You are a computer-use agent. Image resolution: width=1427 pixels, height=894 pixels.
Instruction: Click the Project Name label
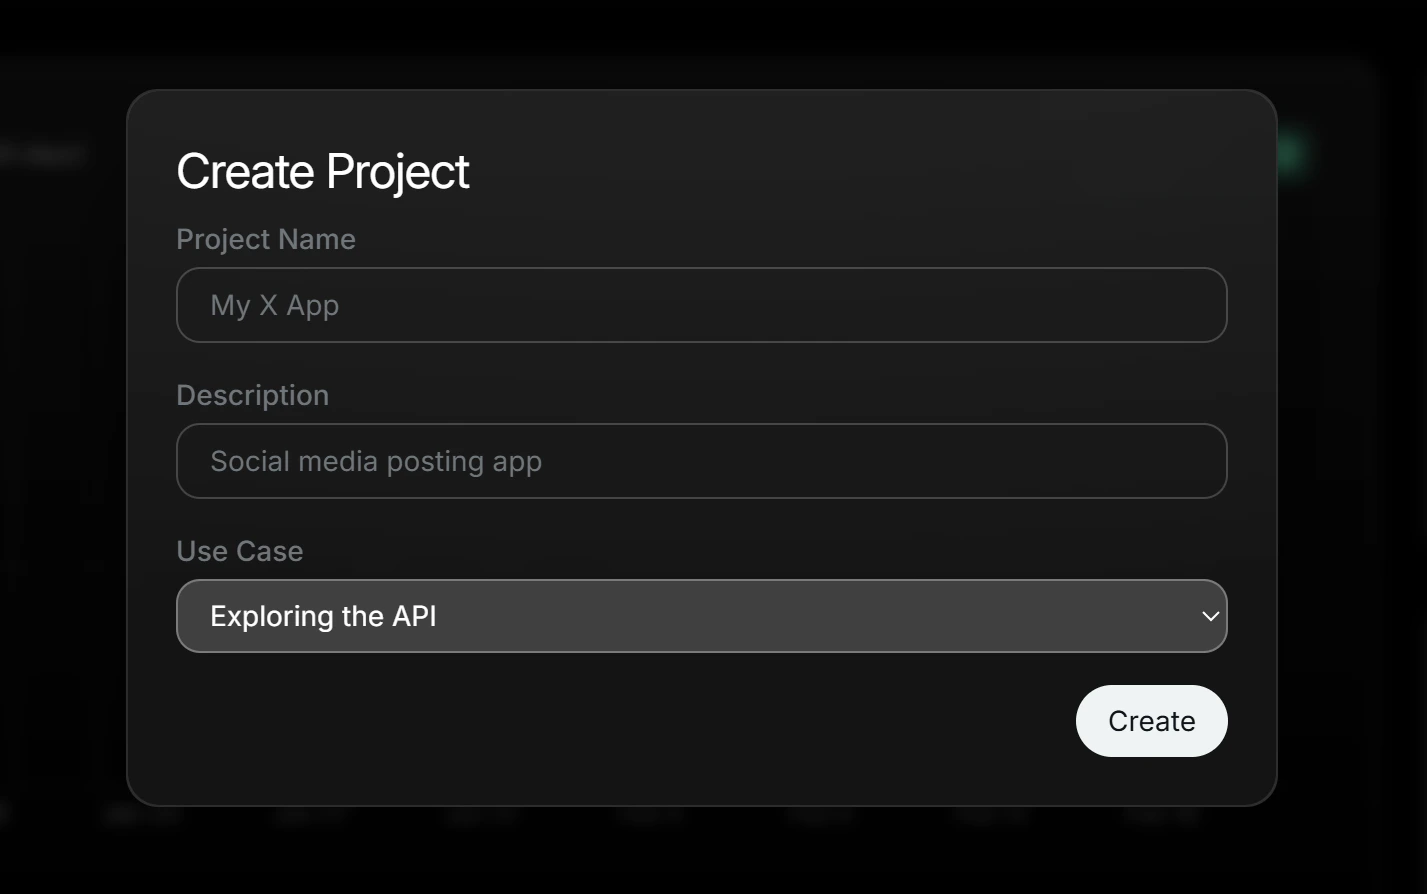tap(265, 239)
